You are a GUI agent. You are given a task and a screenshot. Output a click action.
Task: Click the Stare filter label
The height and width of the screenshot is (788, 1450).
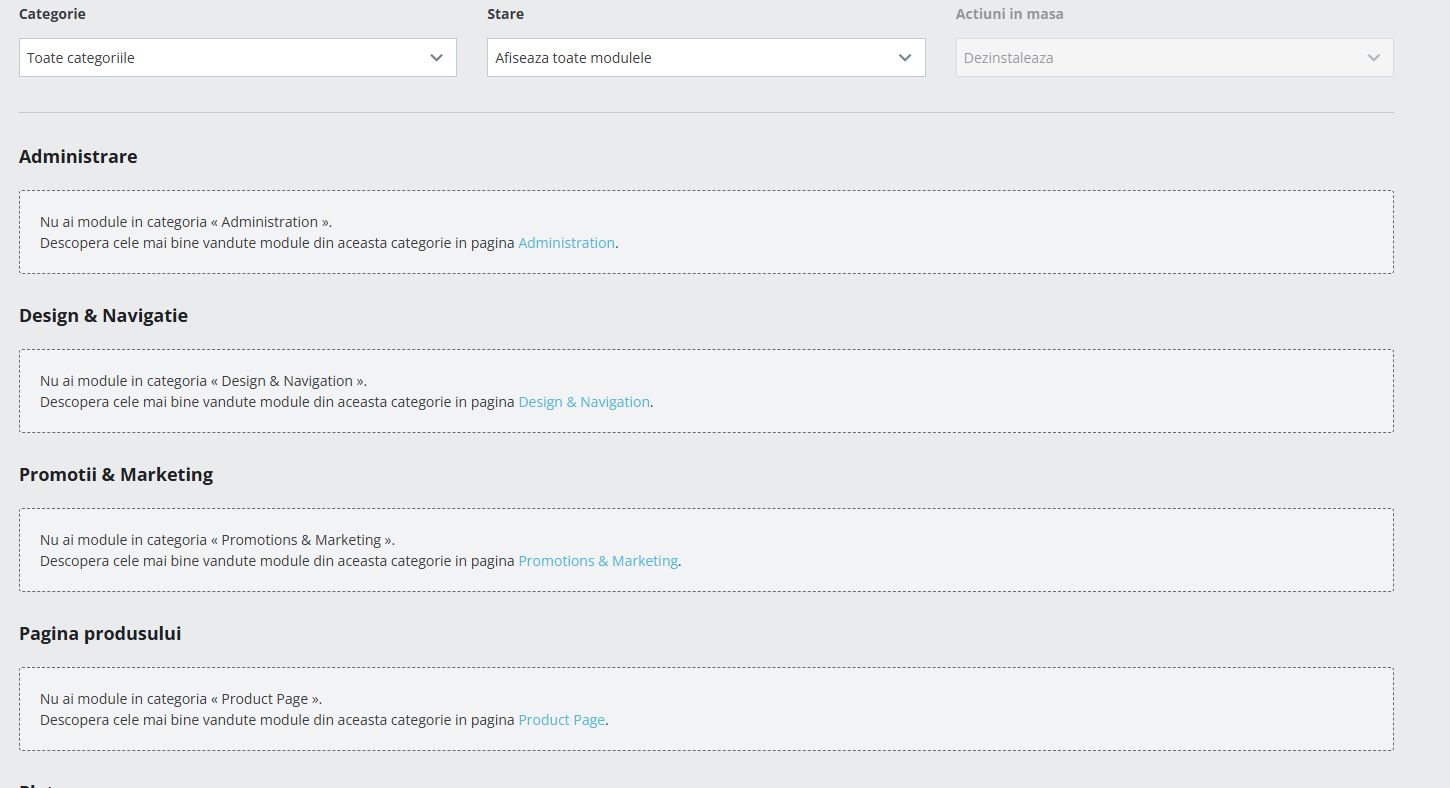click(505, 14)
